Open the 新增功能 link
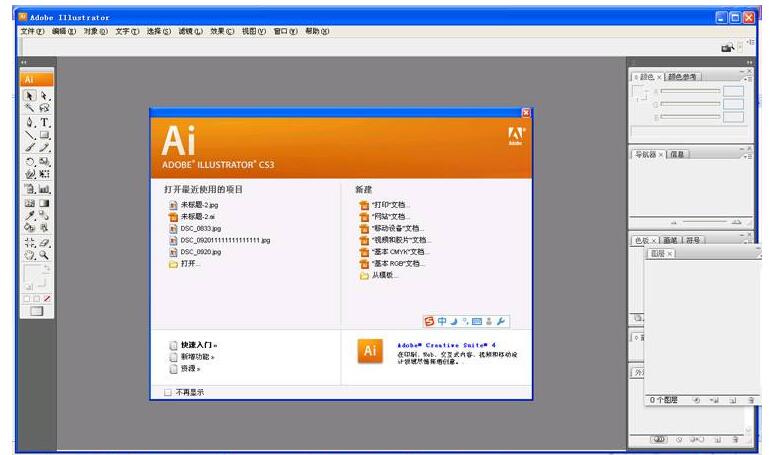Image resolution: width=773 pixels, height=455 pixels. point(192,357)
